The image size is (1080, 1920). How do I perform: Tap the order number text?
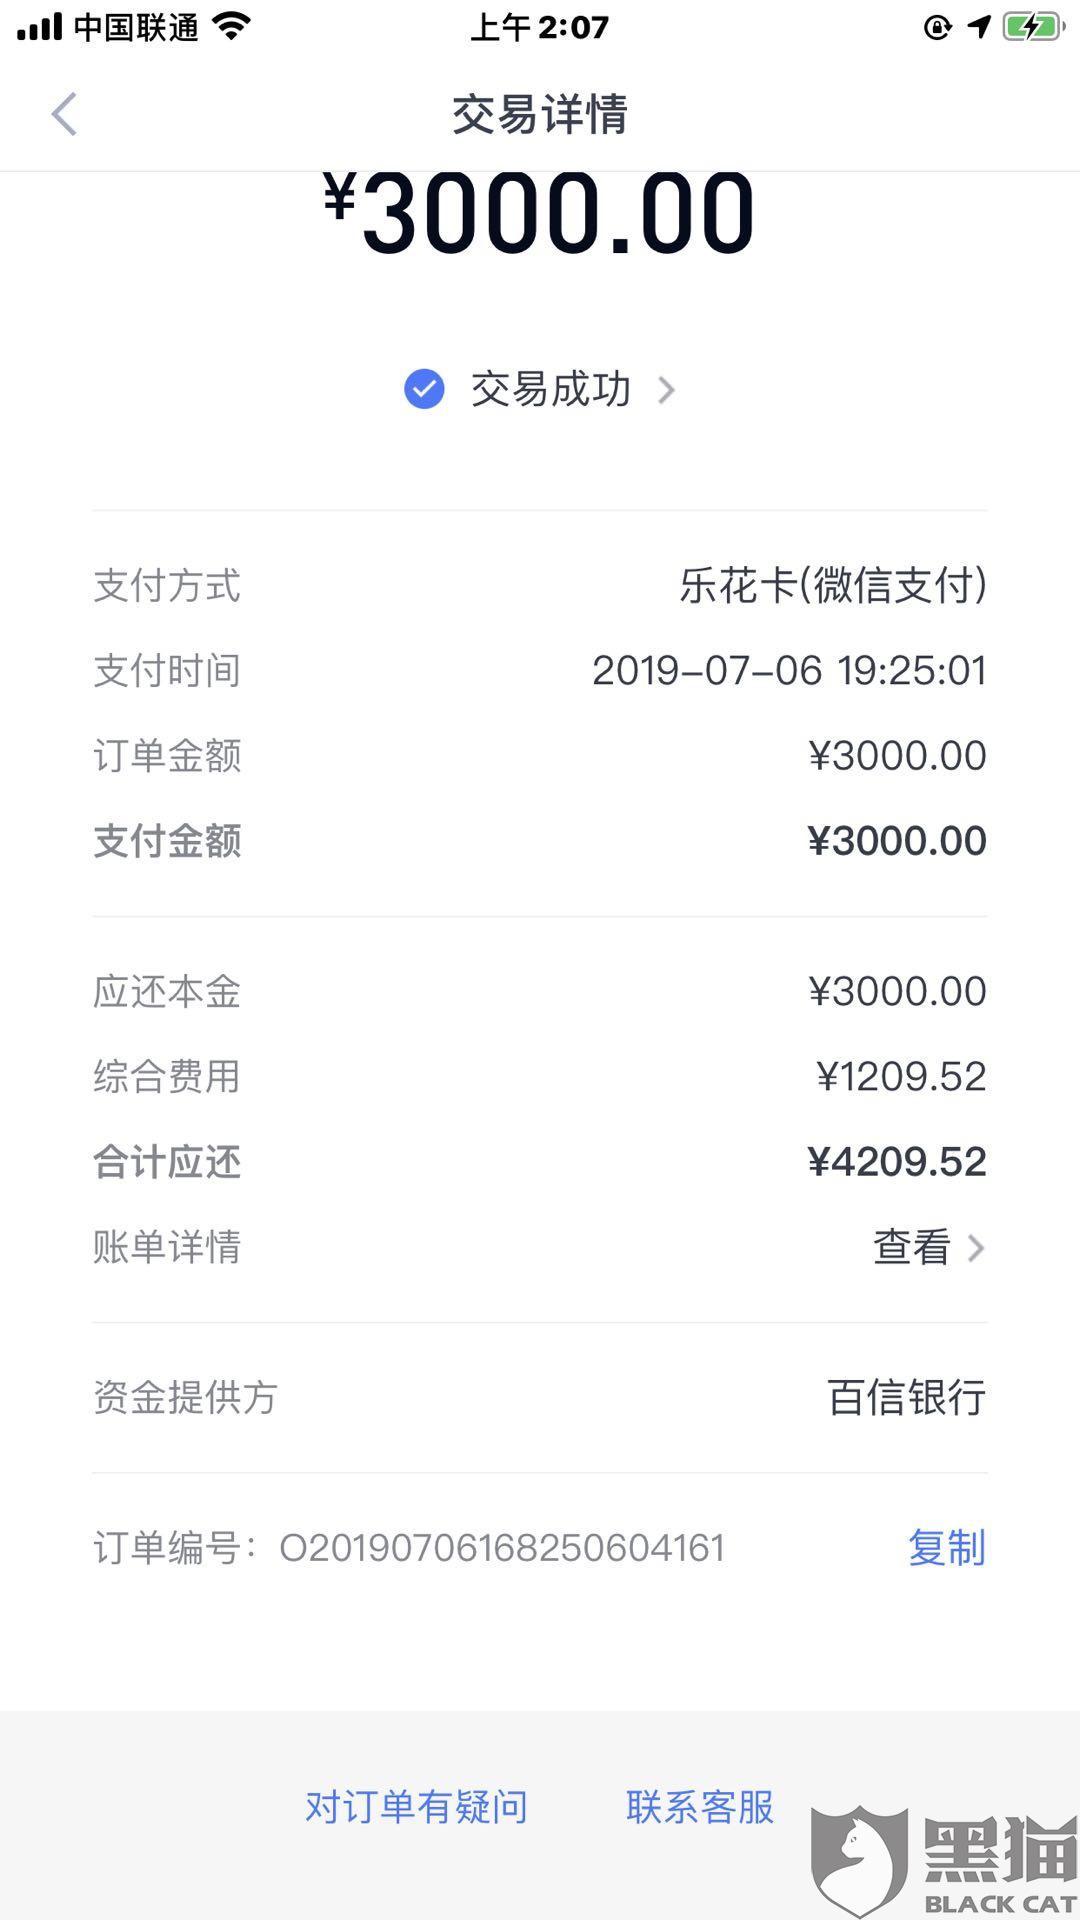pyautogui.click(x=502, y=1548)
